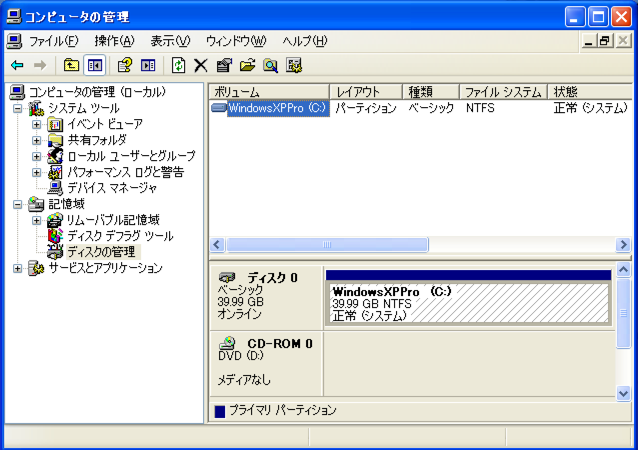Expand the パフォーマンス ログと警告 node
Screen dimensions: 638x450
[36, 173]
